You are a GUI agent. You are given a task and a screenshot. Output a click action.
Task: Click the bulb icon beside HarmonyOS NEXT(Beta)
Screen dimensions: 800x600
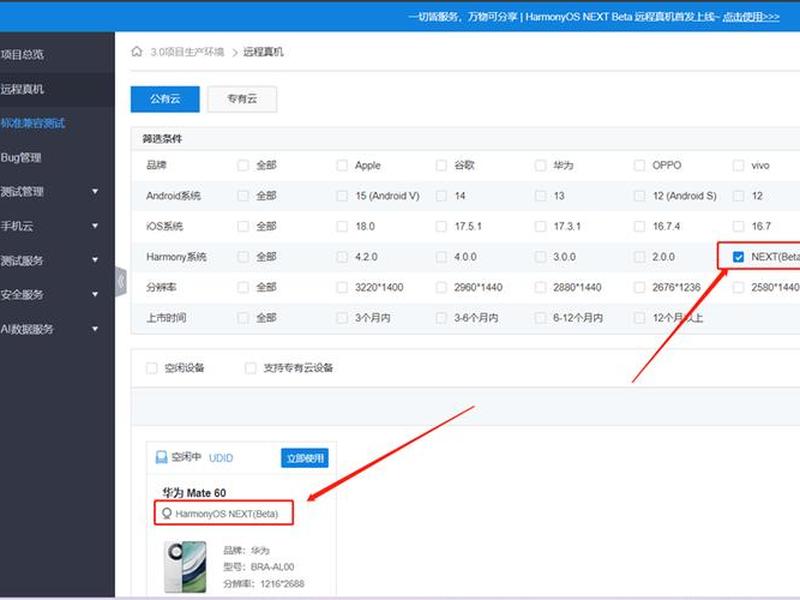166,513
